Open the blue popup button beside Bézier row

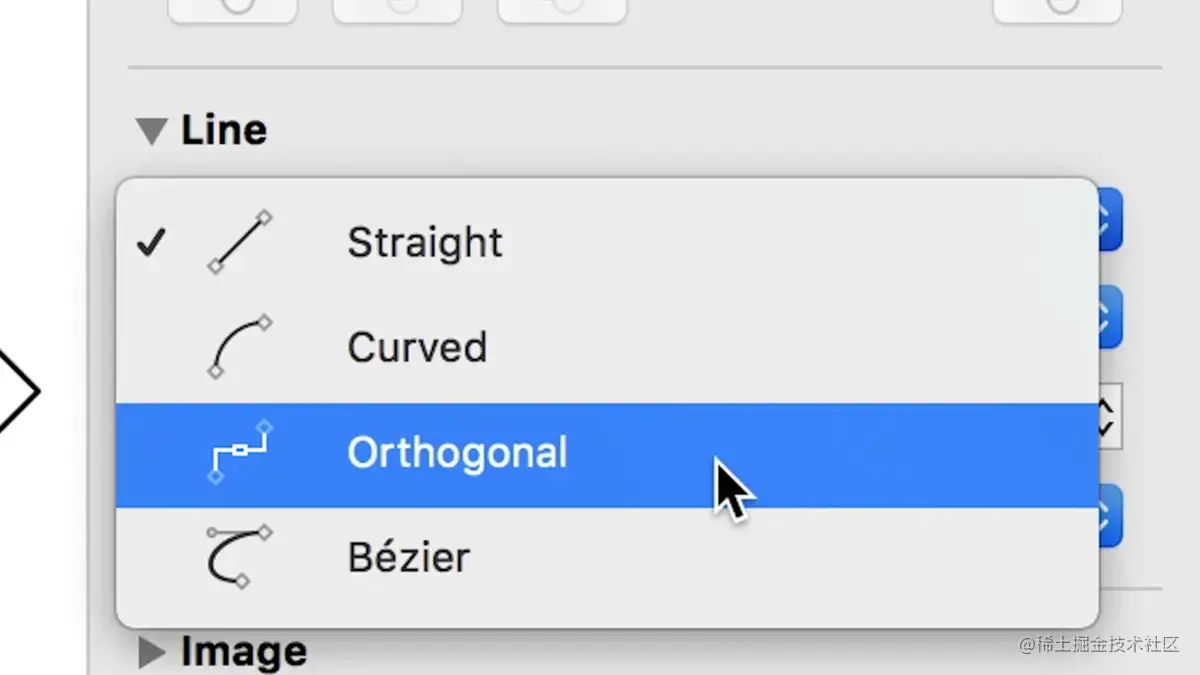tap(1110, 517)
